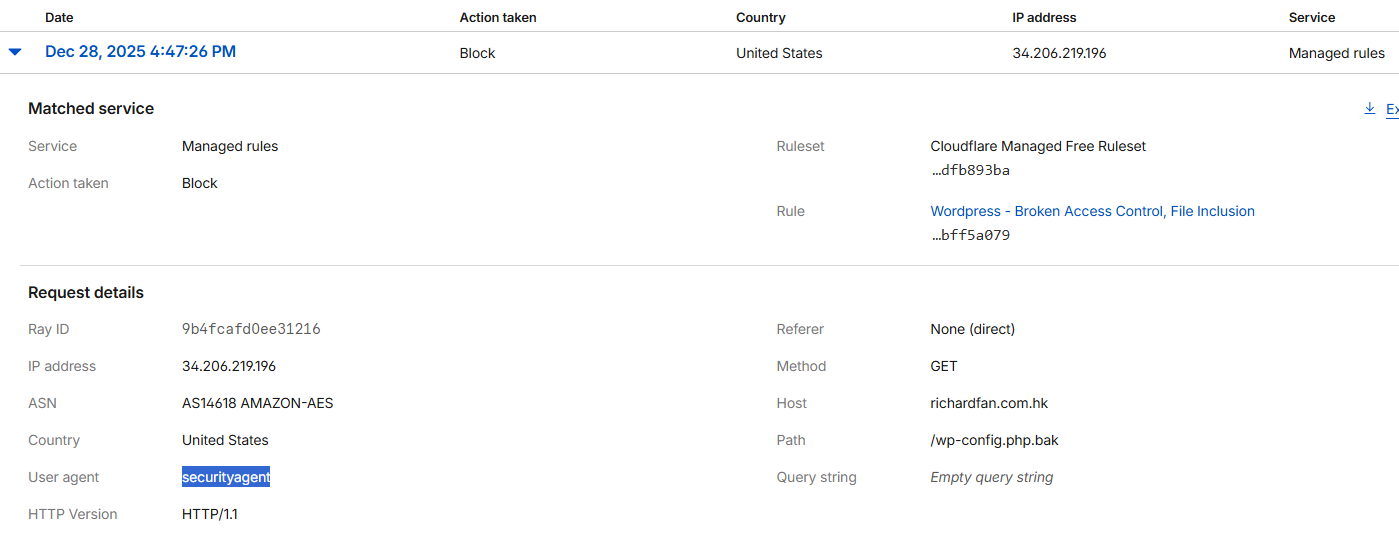Collapse the event row with the blue triangle
The height and width of the screenshot is (534, 1399).
tap(15, 52)
